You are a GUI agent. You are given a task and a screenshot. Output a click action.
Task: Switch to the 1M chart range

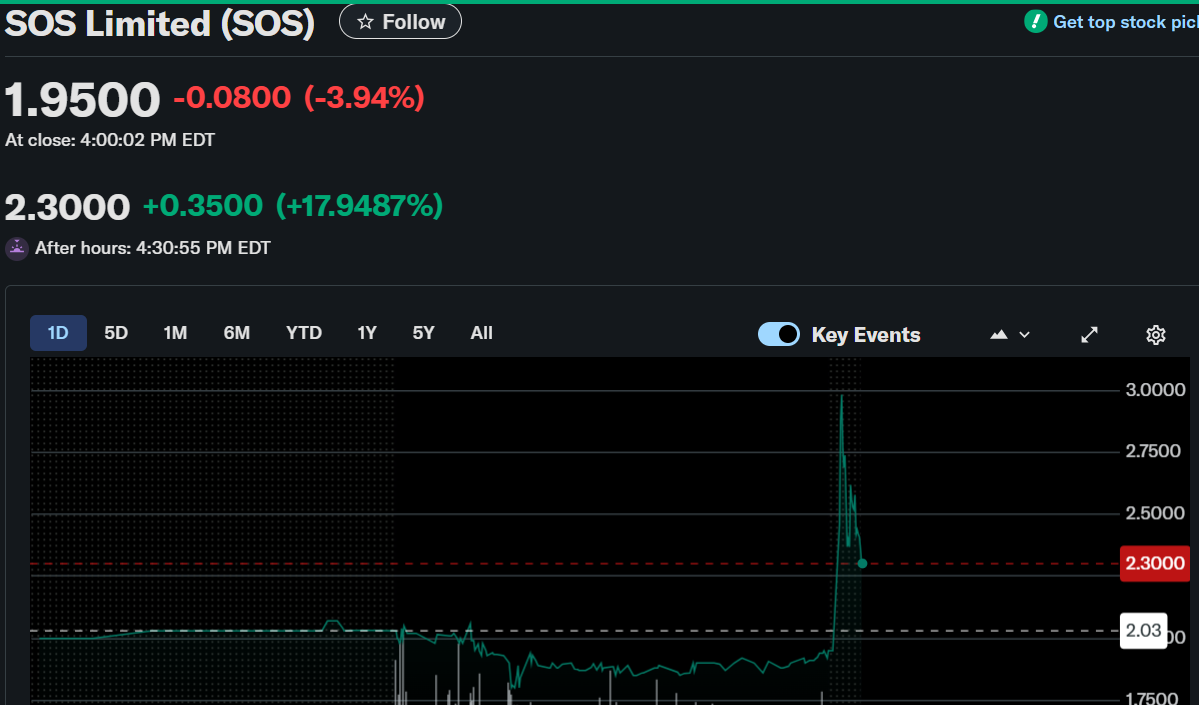pyautogui.click(x=175, y=333)
